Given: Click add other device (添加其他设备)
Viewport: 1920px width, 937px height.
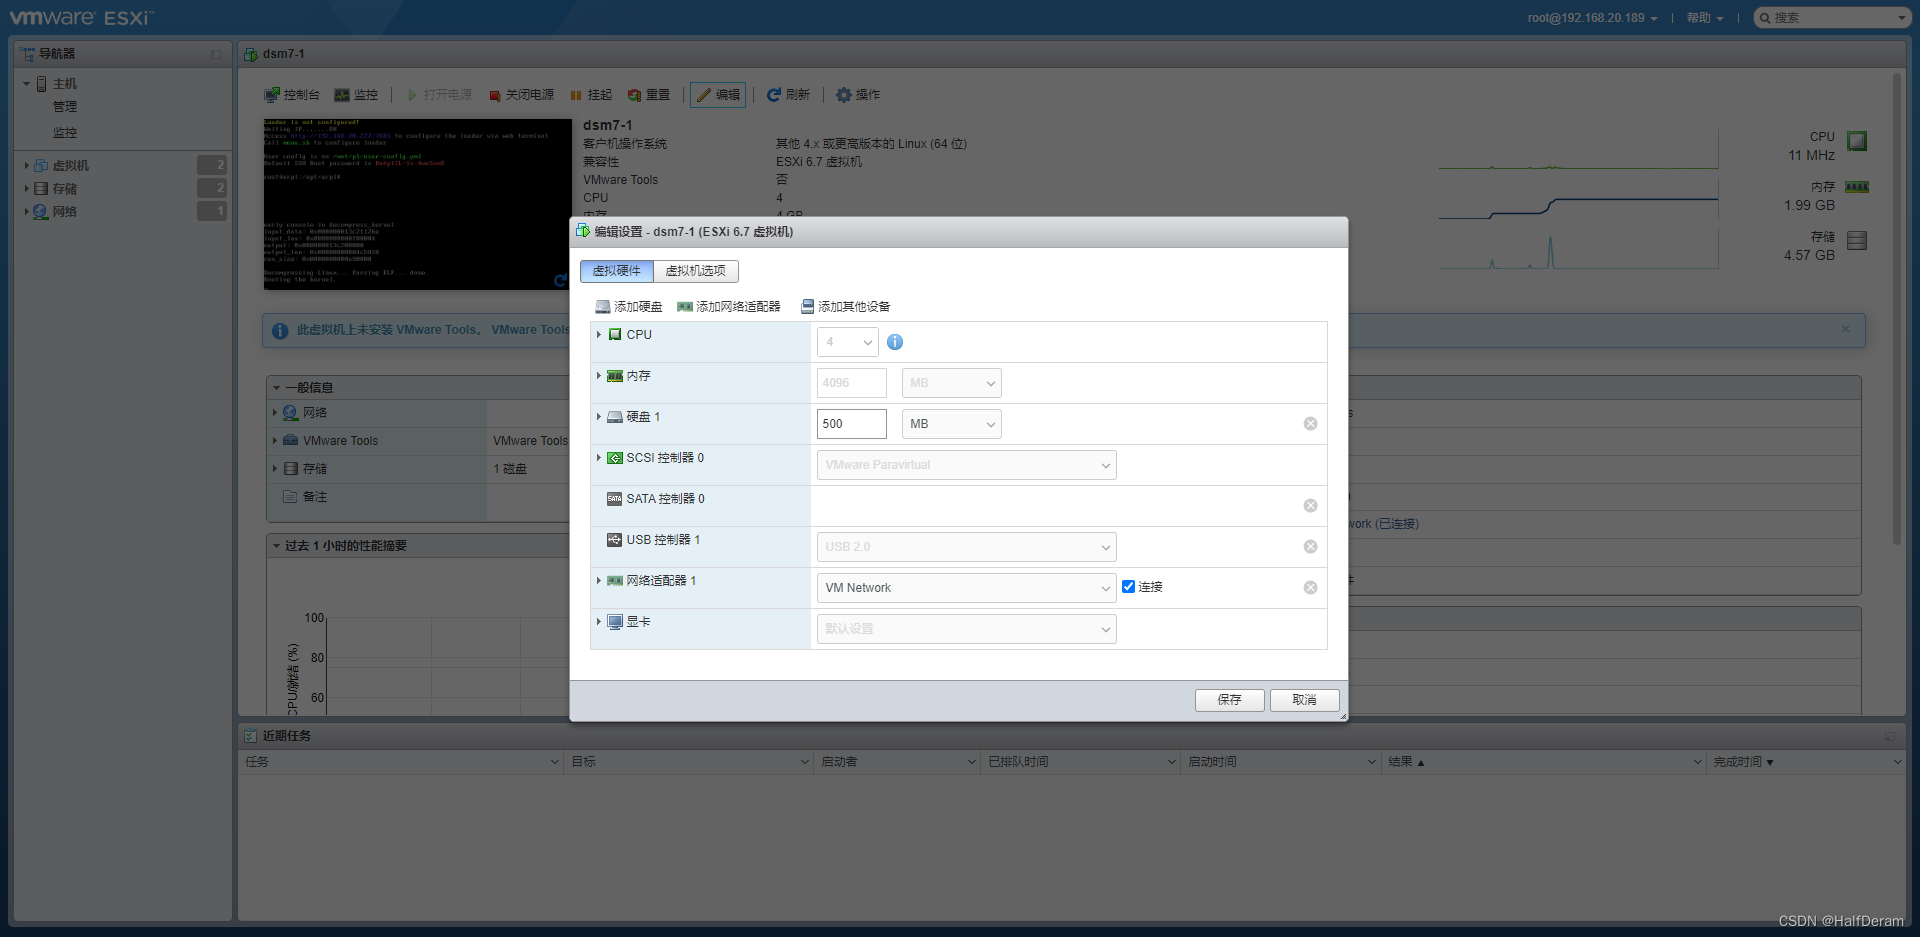Looking at the screenshot, I should [846, 307].
